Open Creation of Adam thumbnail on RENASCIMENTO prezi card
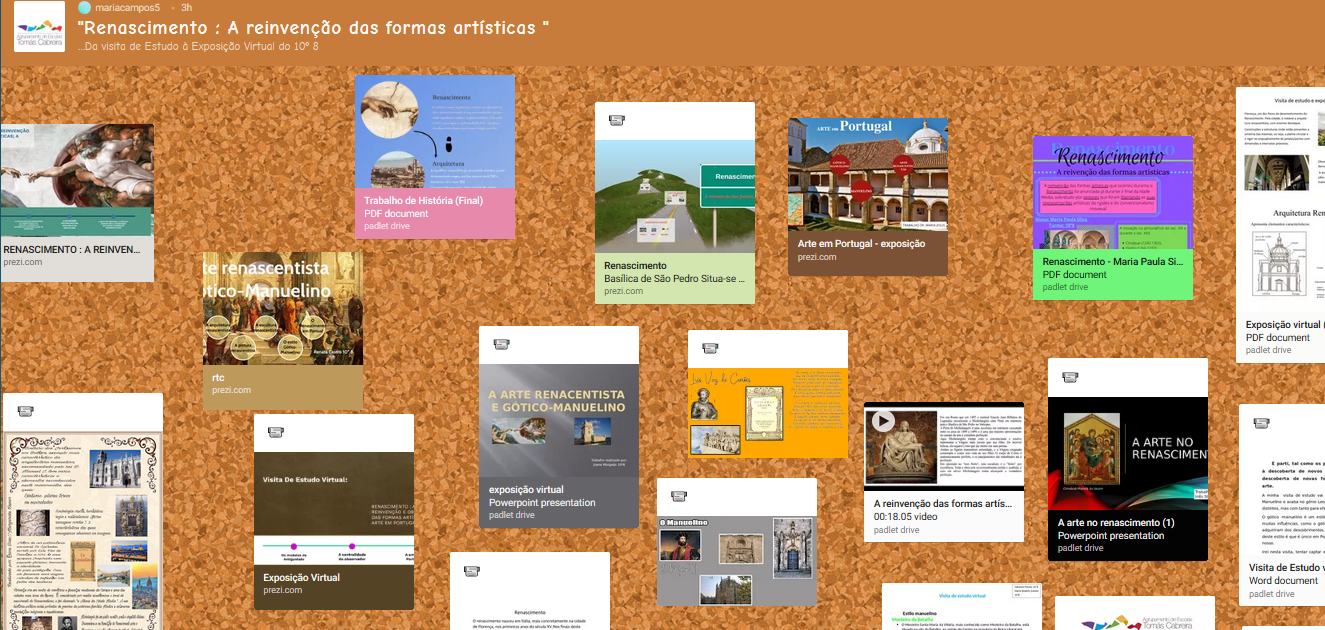This screenshot has height=630, width=1325. 77,180
